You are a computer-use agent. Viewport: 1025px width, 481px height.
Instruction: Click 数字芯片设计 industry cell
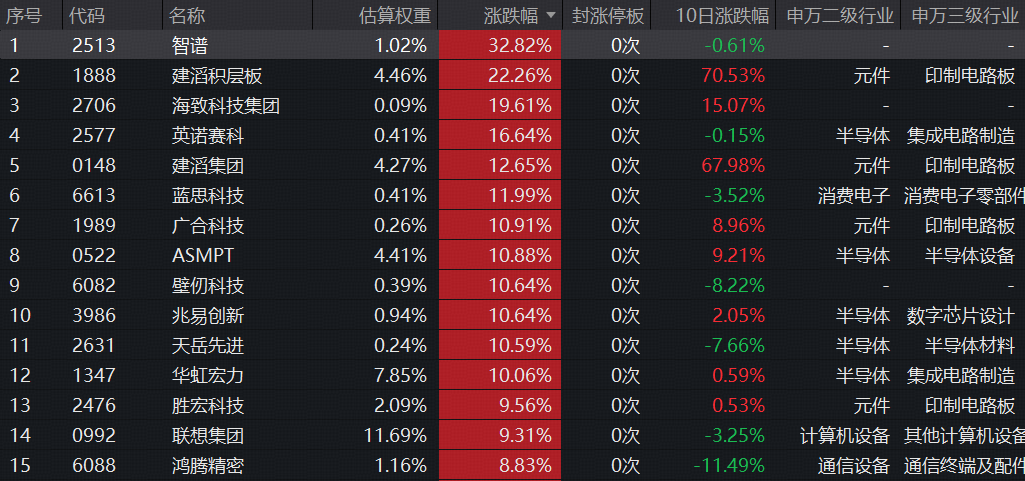pos(961,316)
